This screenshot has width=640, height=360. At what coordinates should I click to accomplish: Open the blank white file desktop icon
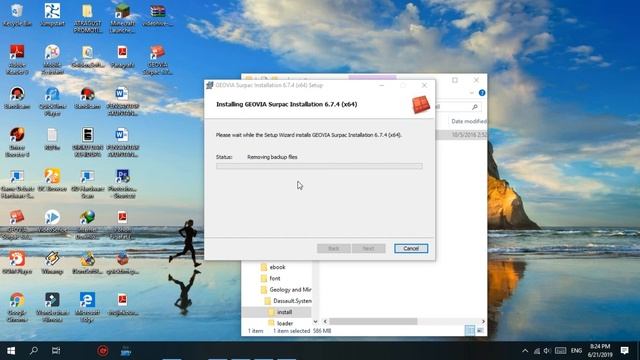tap(52, 139)
